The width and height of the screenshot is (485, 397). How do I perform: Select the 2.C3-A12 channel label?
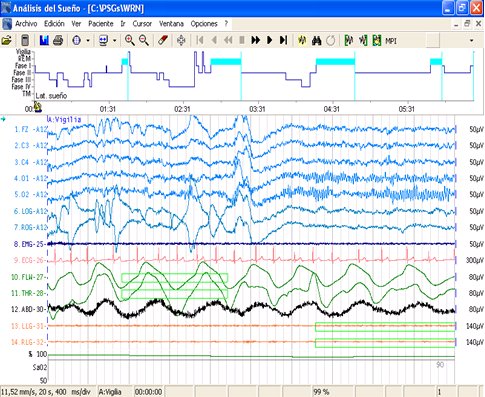click(x=31, y=146)
